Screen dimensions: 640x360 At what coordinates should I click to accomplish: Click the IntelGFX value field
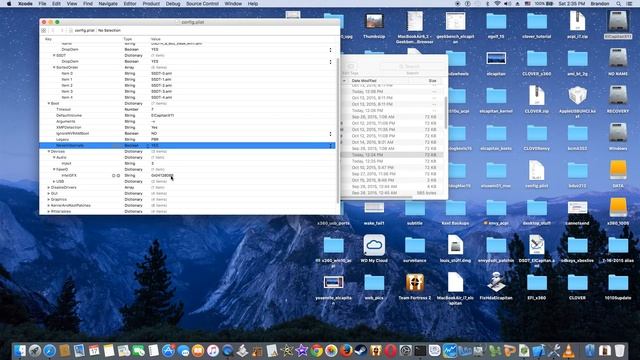pos(162,176)
